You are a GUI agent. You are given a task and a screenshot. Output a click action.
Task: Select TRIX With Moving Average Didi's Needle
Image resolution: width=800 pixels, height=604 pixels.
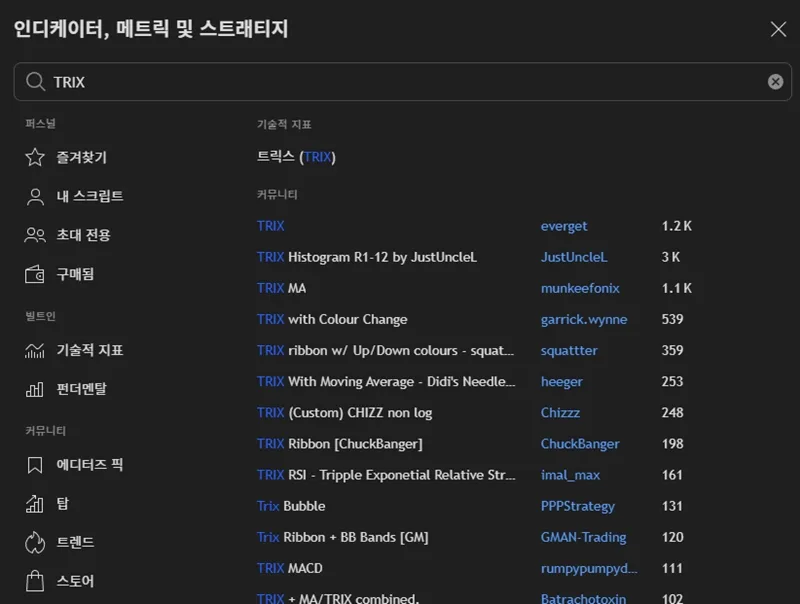386,382
